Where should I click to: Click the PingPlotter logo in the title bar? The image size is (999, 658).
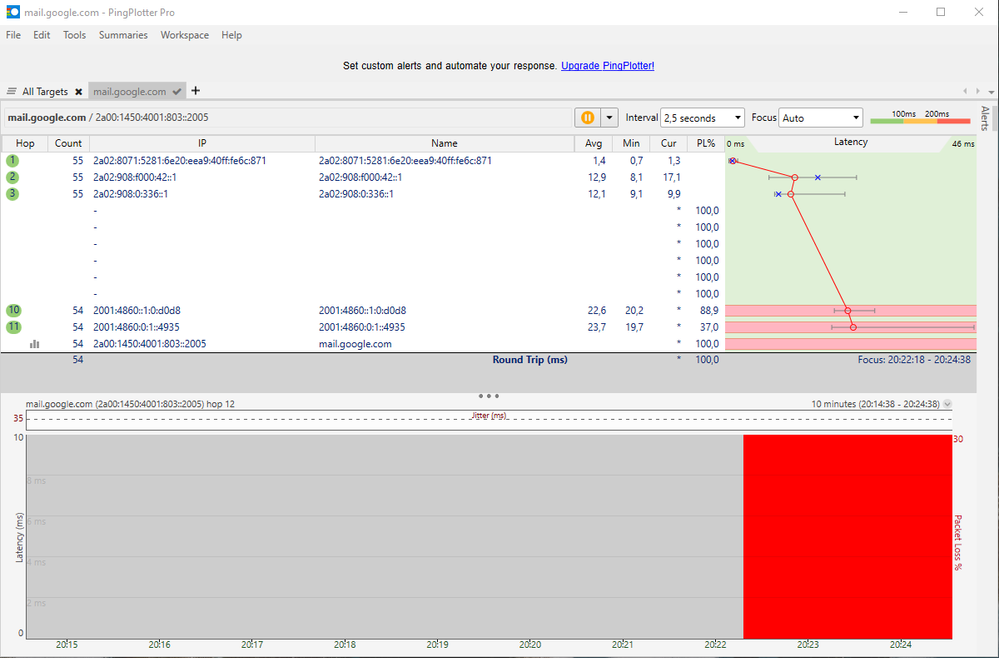click(12, 12)
